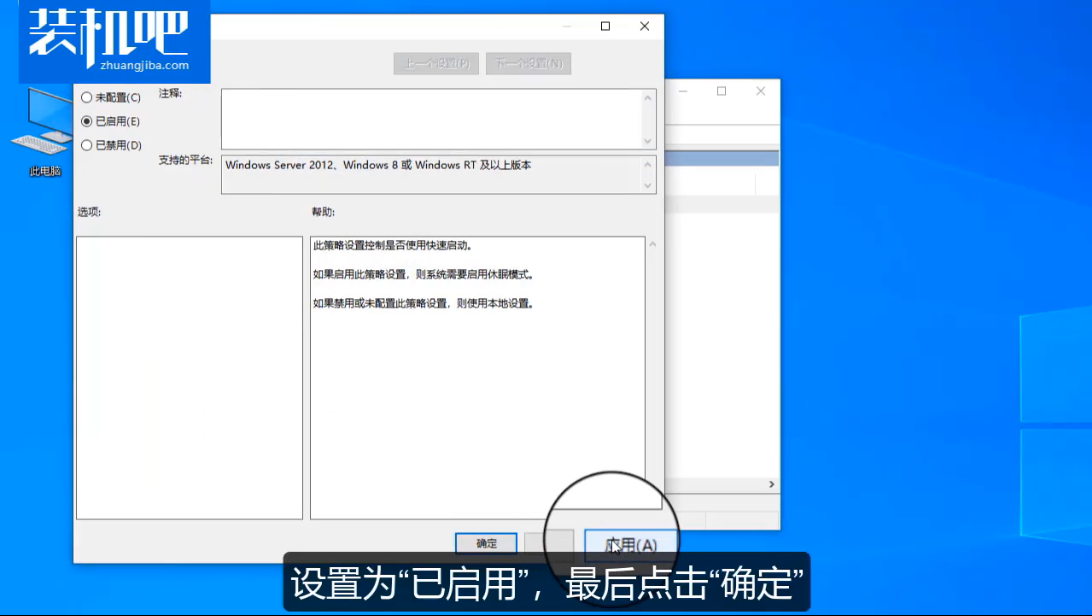Select the 未配置(C) radio button
The height and width of the screenshot is (616, 1092).
(87, 98)
